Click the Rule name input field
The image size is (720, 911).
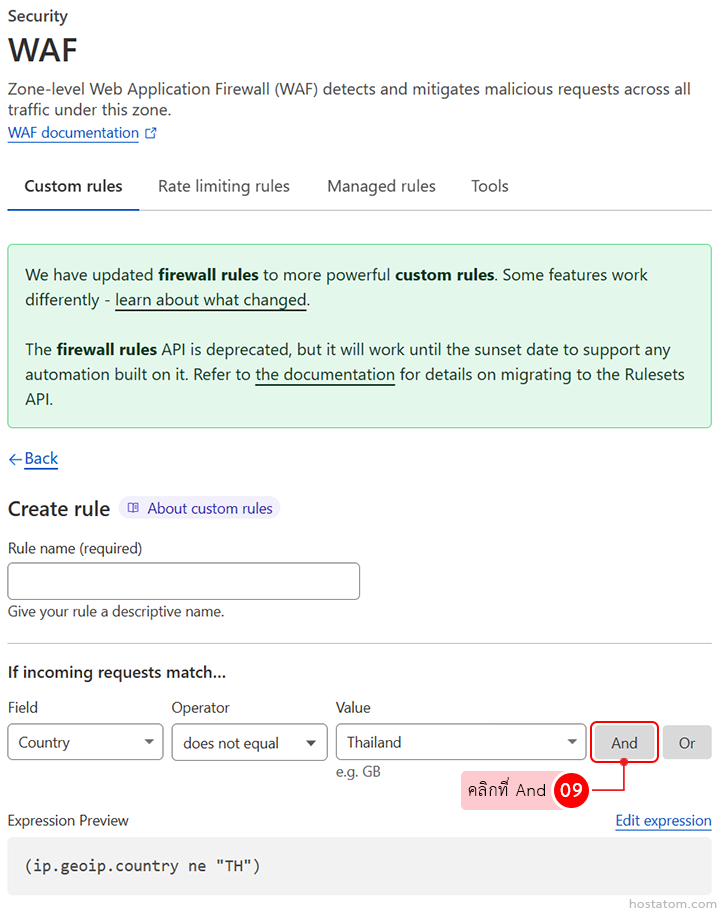click(183, 581)
